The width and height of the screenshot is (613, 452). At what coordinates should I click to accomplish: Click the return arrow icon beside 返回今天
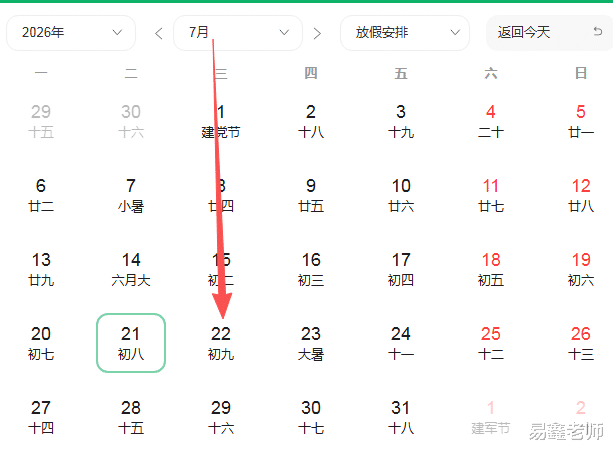[597, 31]
